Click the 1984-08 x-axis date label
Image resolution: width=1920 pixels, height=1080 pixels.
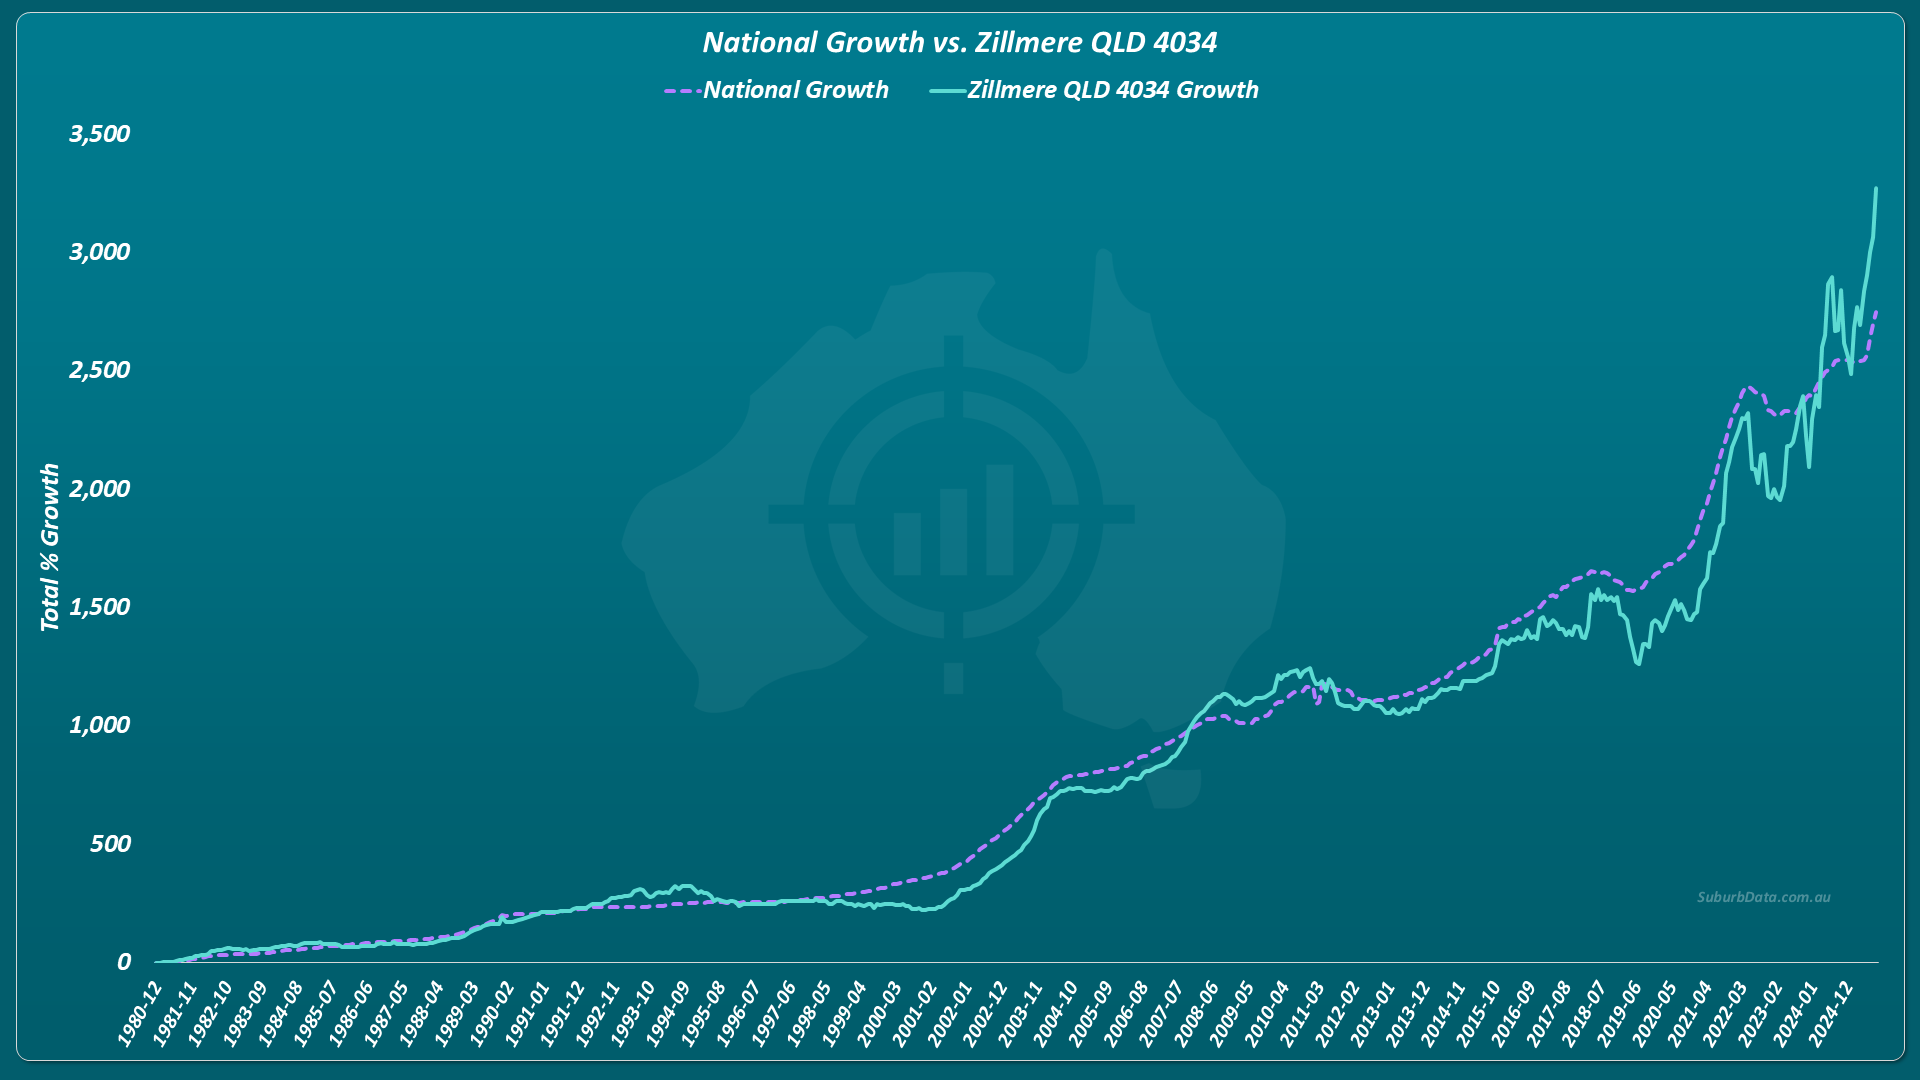point(280,1013)
